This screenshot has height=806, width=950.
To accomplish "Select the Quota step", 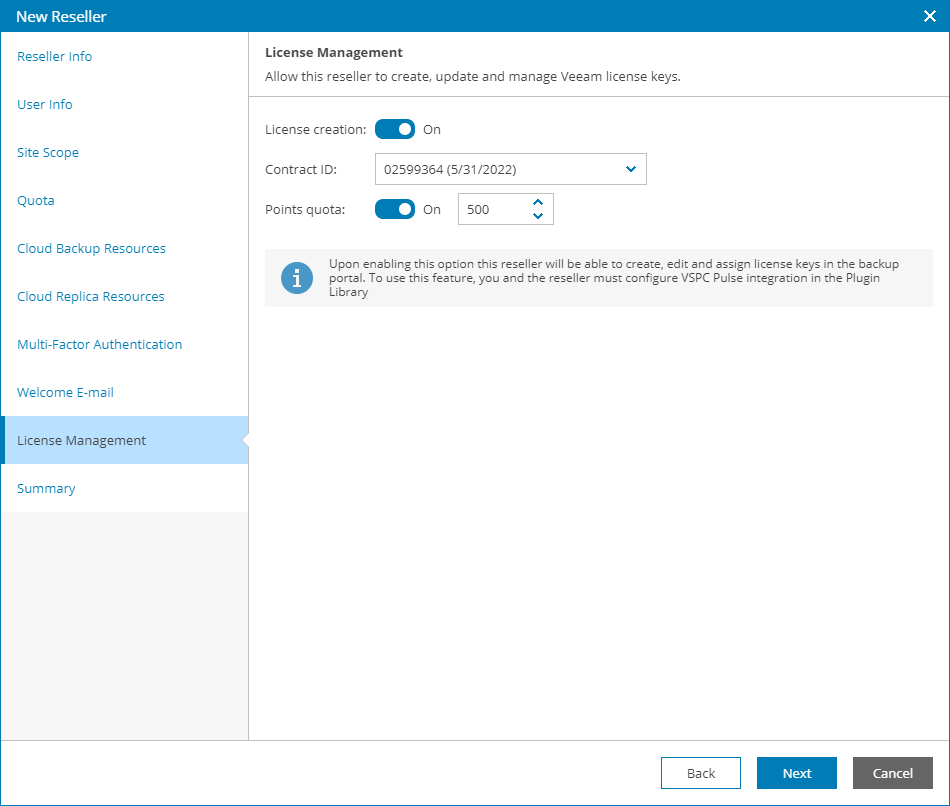I will coord(36,201).
